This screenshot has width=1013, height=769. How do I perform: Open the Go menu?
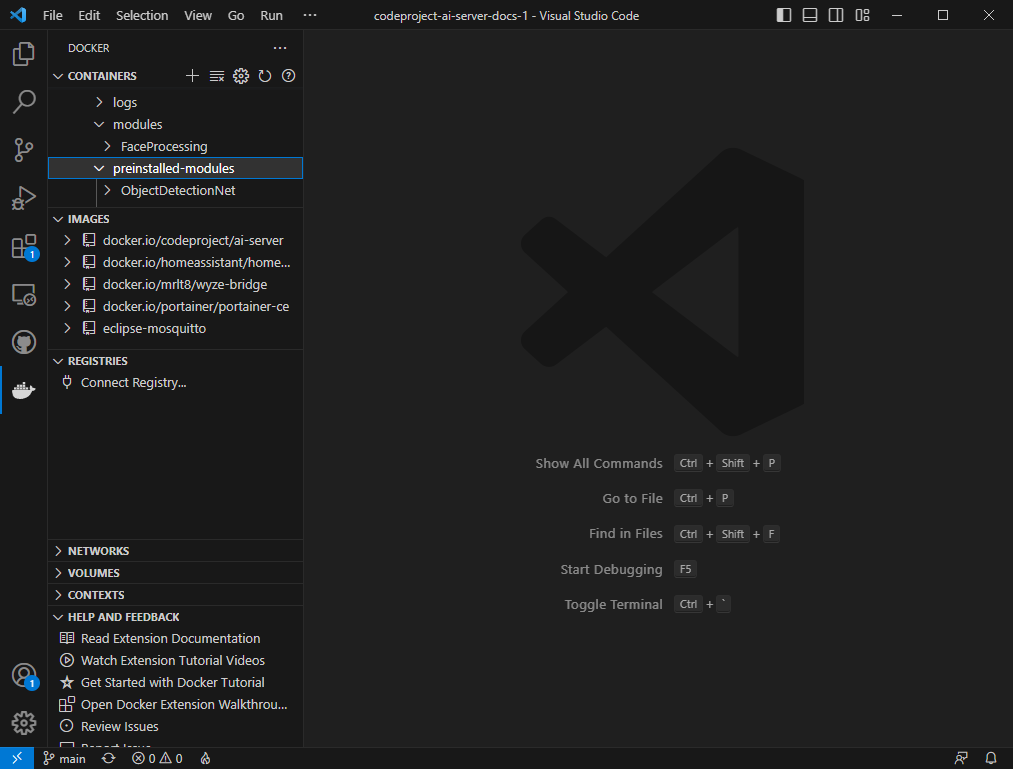point(236,16)
